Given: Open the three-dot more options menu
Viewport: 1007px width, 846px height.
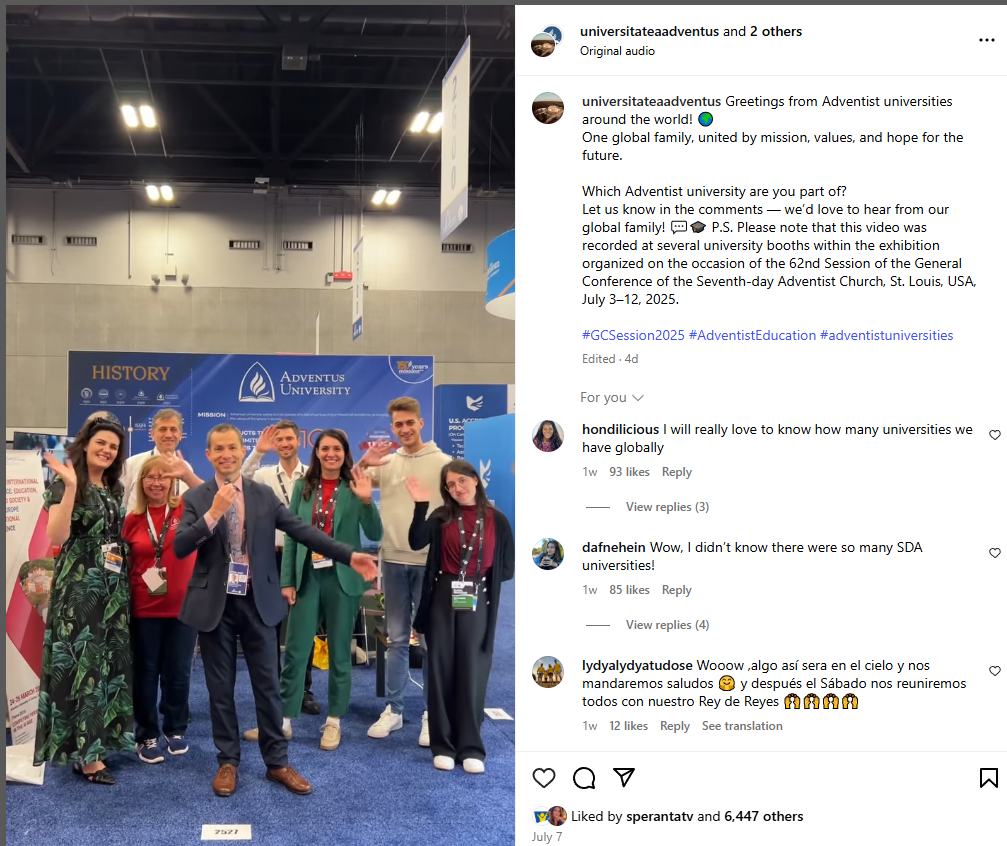Looking at the screenshot, I should pos(986,40).
